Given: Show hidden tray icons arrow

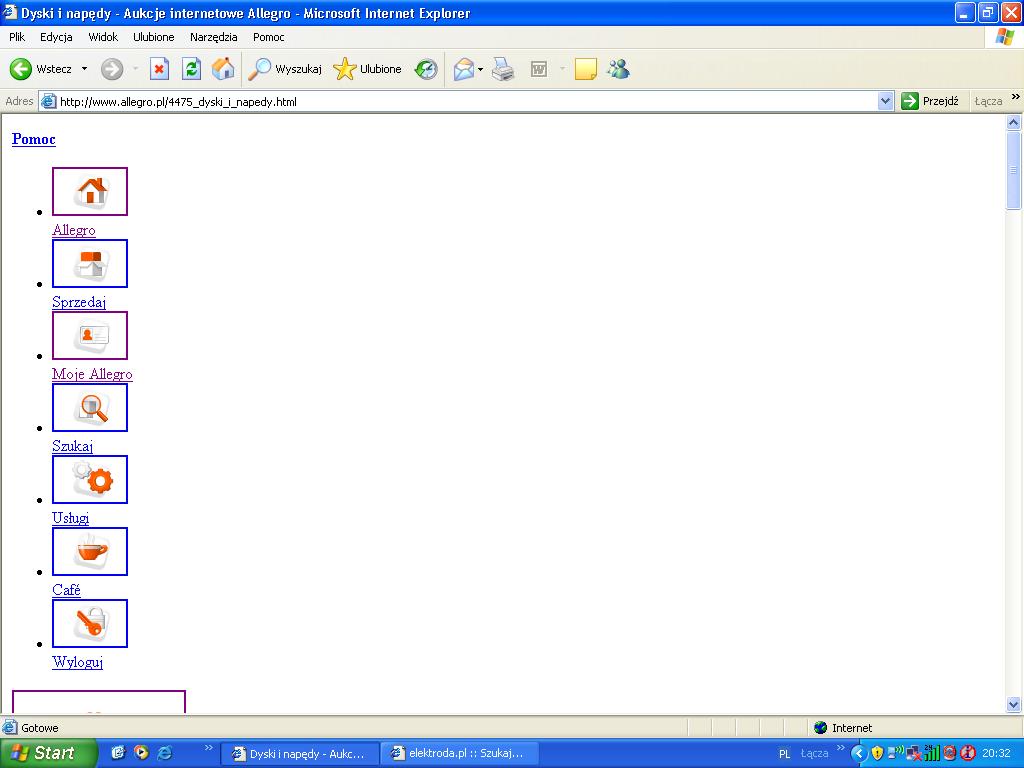Looking at the screenshot, I should (x=859, y=754).
